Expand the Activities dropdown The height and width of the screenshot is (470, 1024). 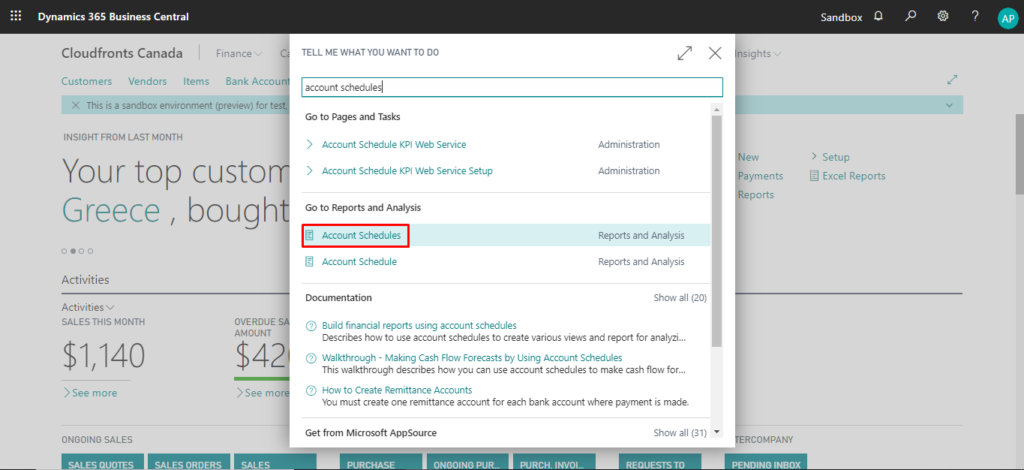pos(88,307)
